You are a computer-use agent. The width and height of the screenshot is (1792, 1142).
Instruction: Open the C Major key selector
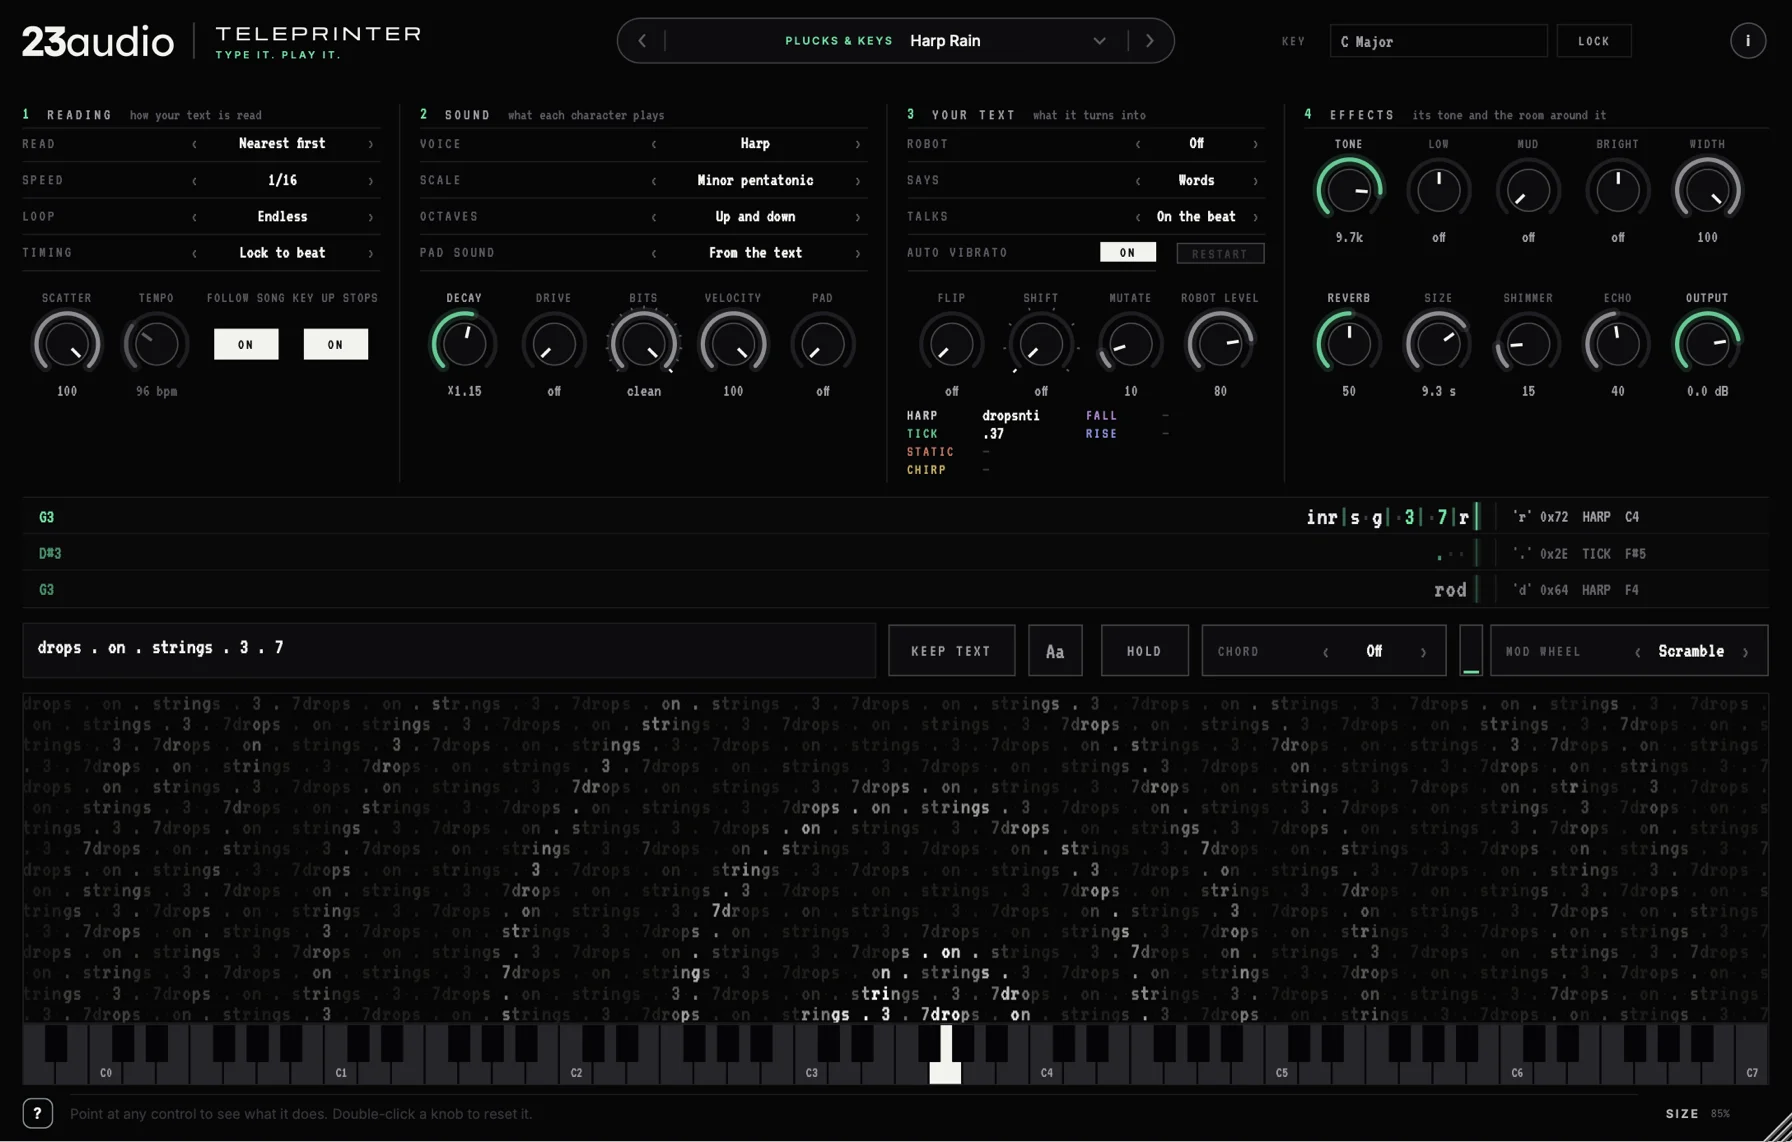(1438, 41)
